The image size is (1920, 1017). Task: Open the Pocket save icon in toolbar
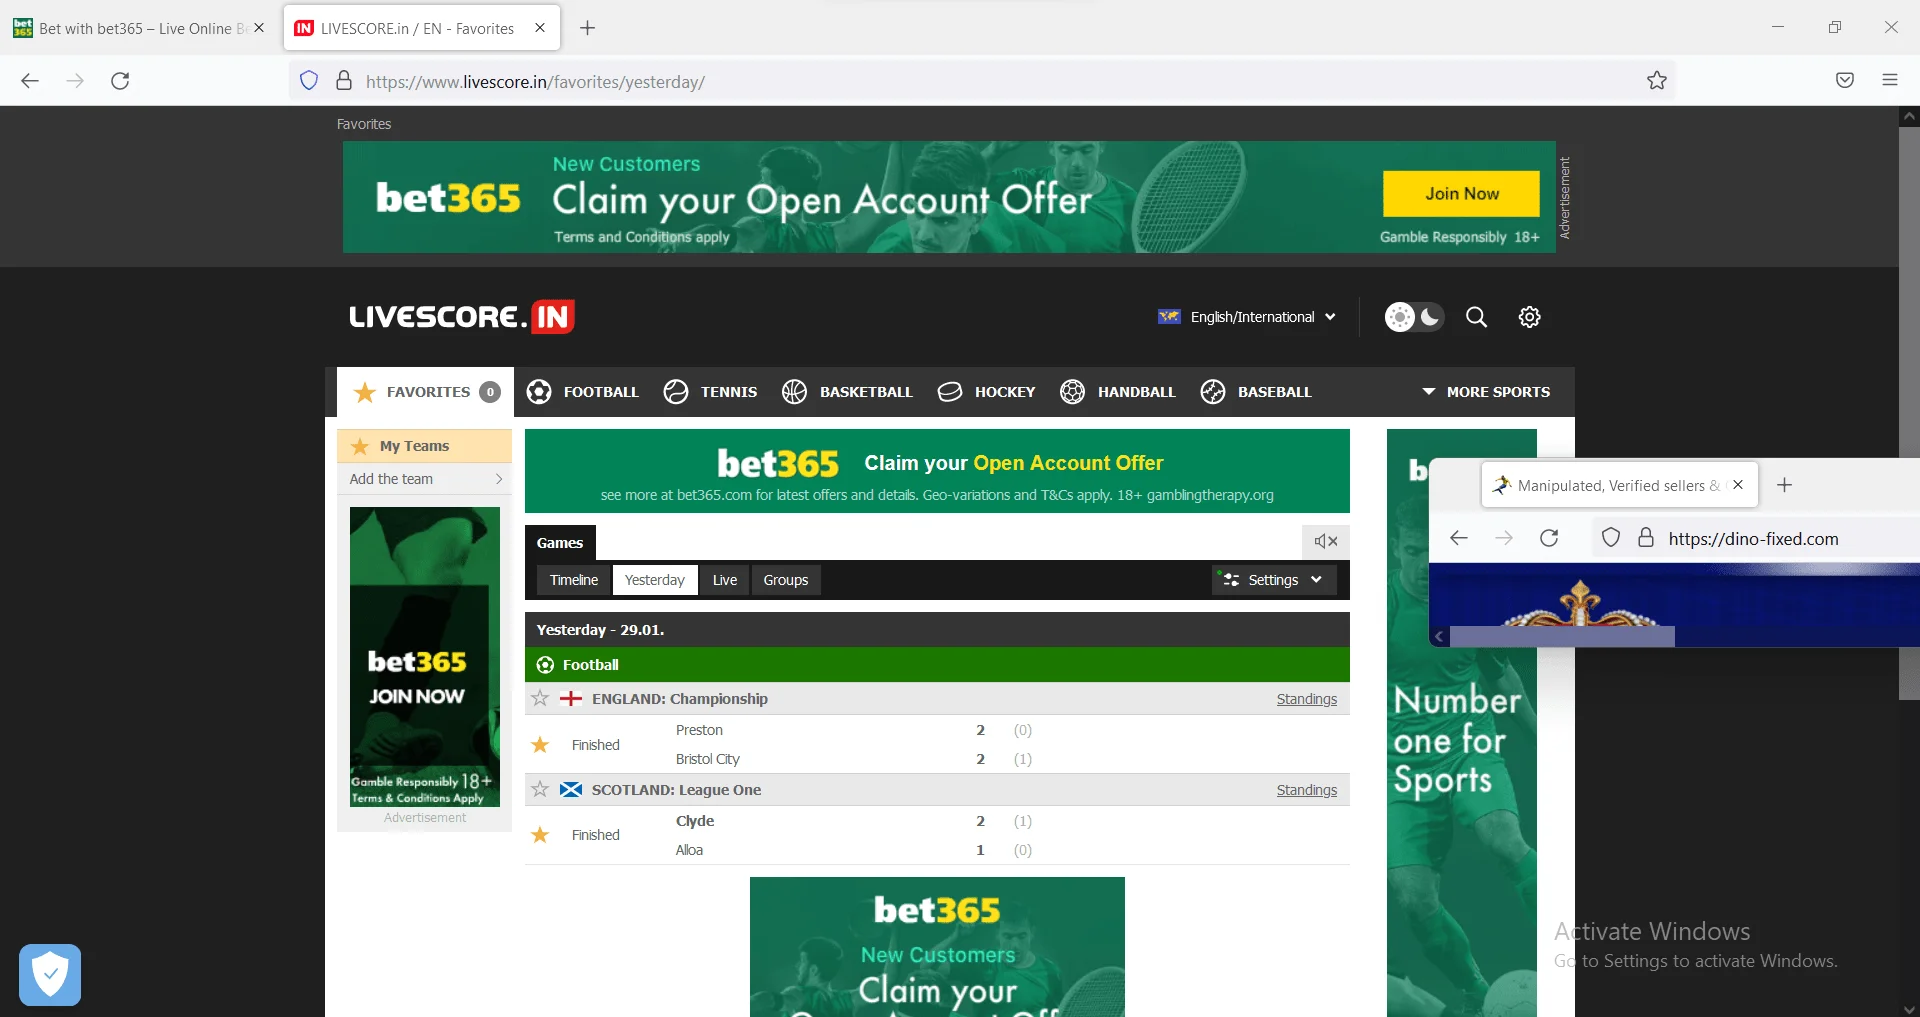click(x=1845, y=81)
